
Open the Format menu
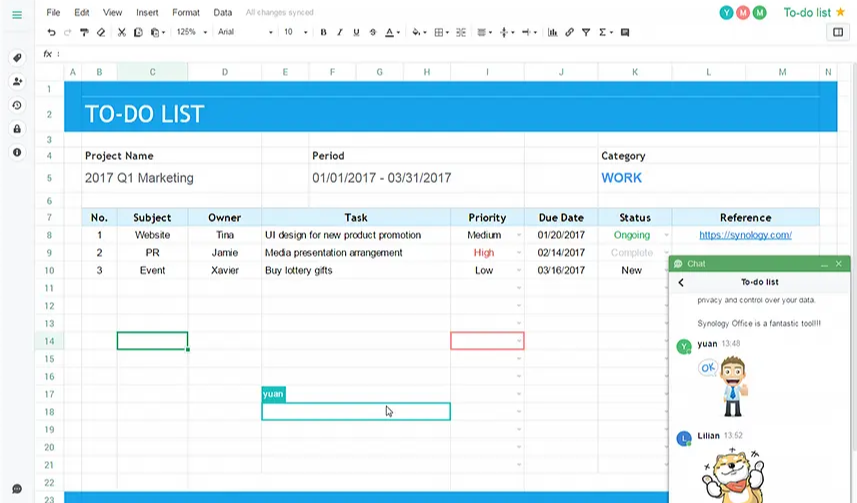coord(185,13)
